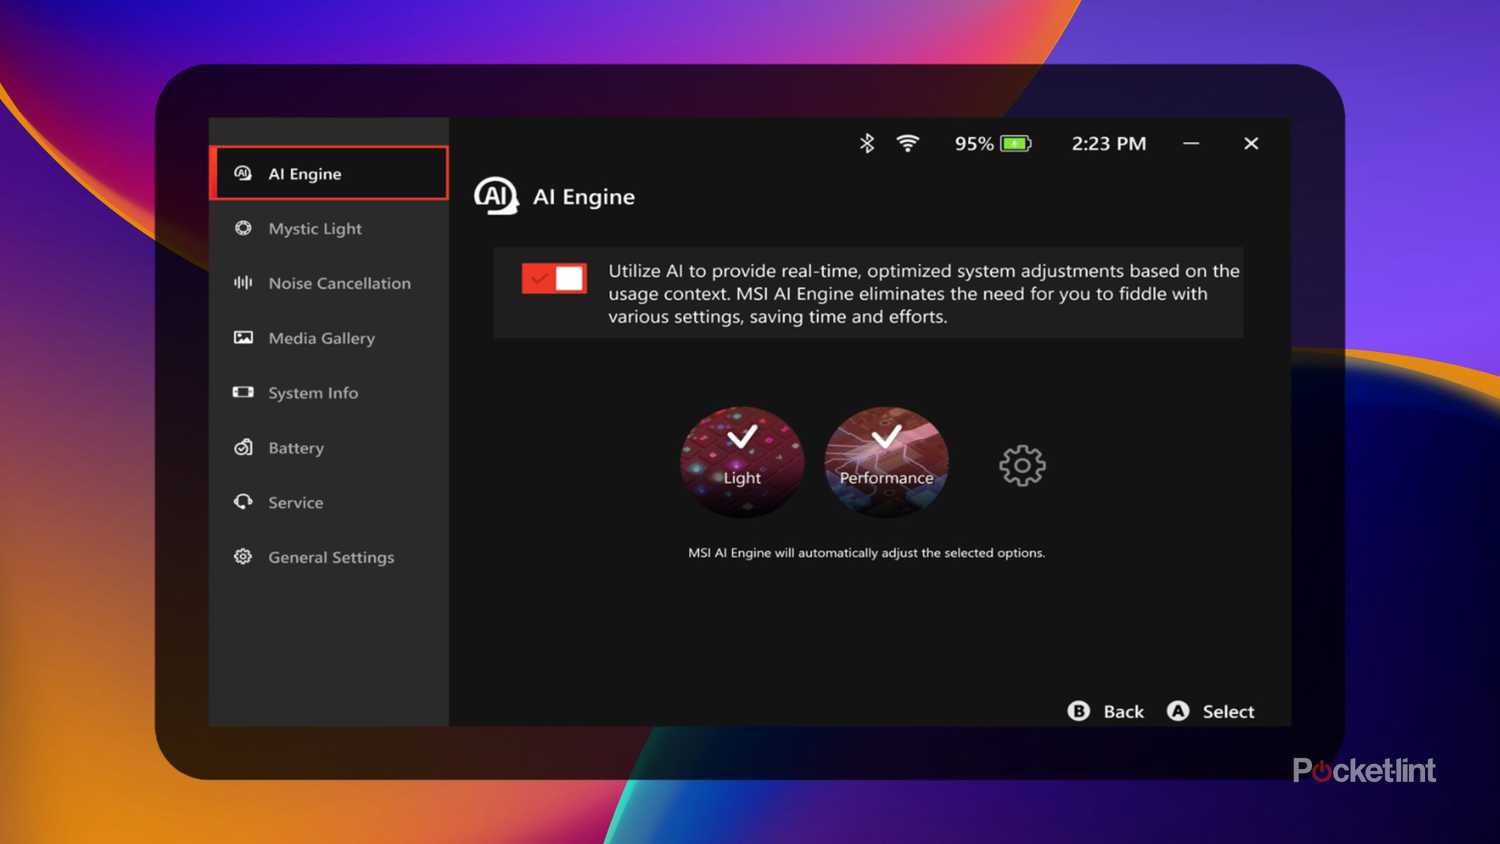Click the Battery sidebar icon
This screenshot has width=1500, height=844.
pyautogui.click(x=243, y=447)
